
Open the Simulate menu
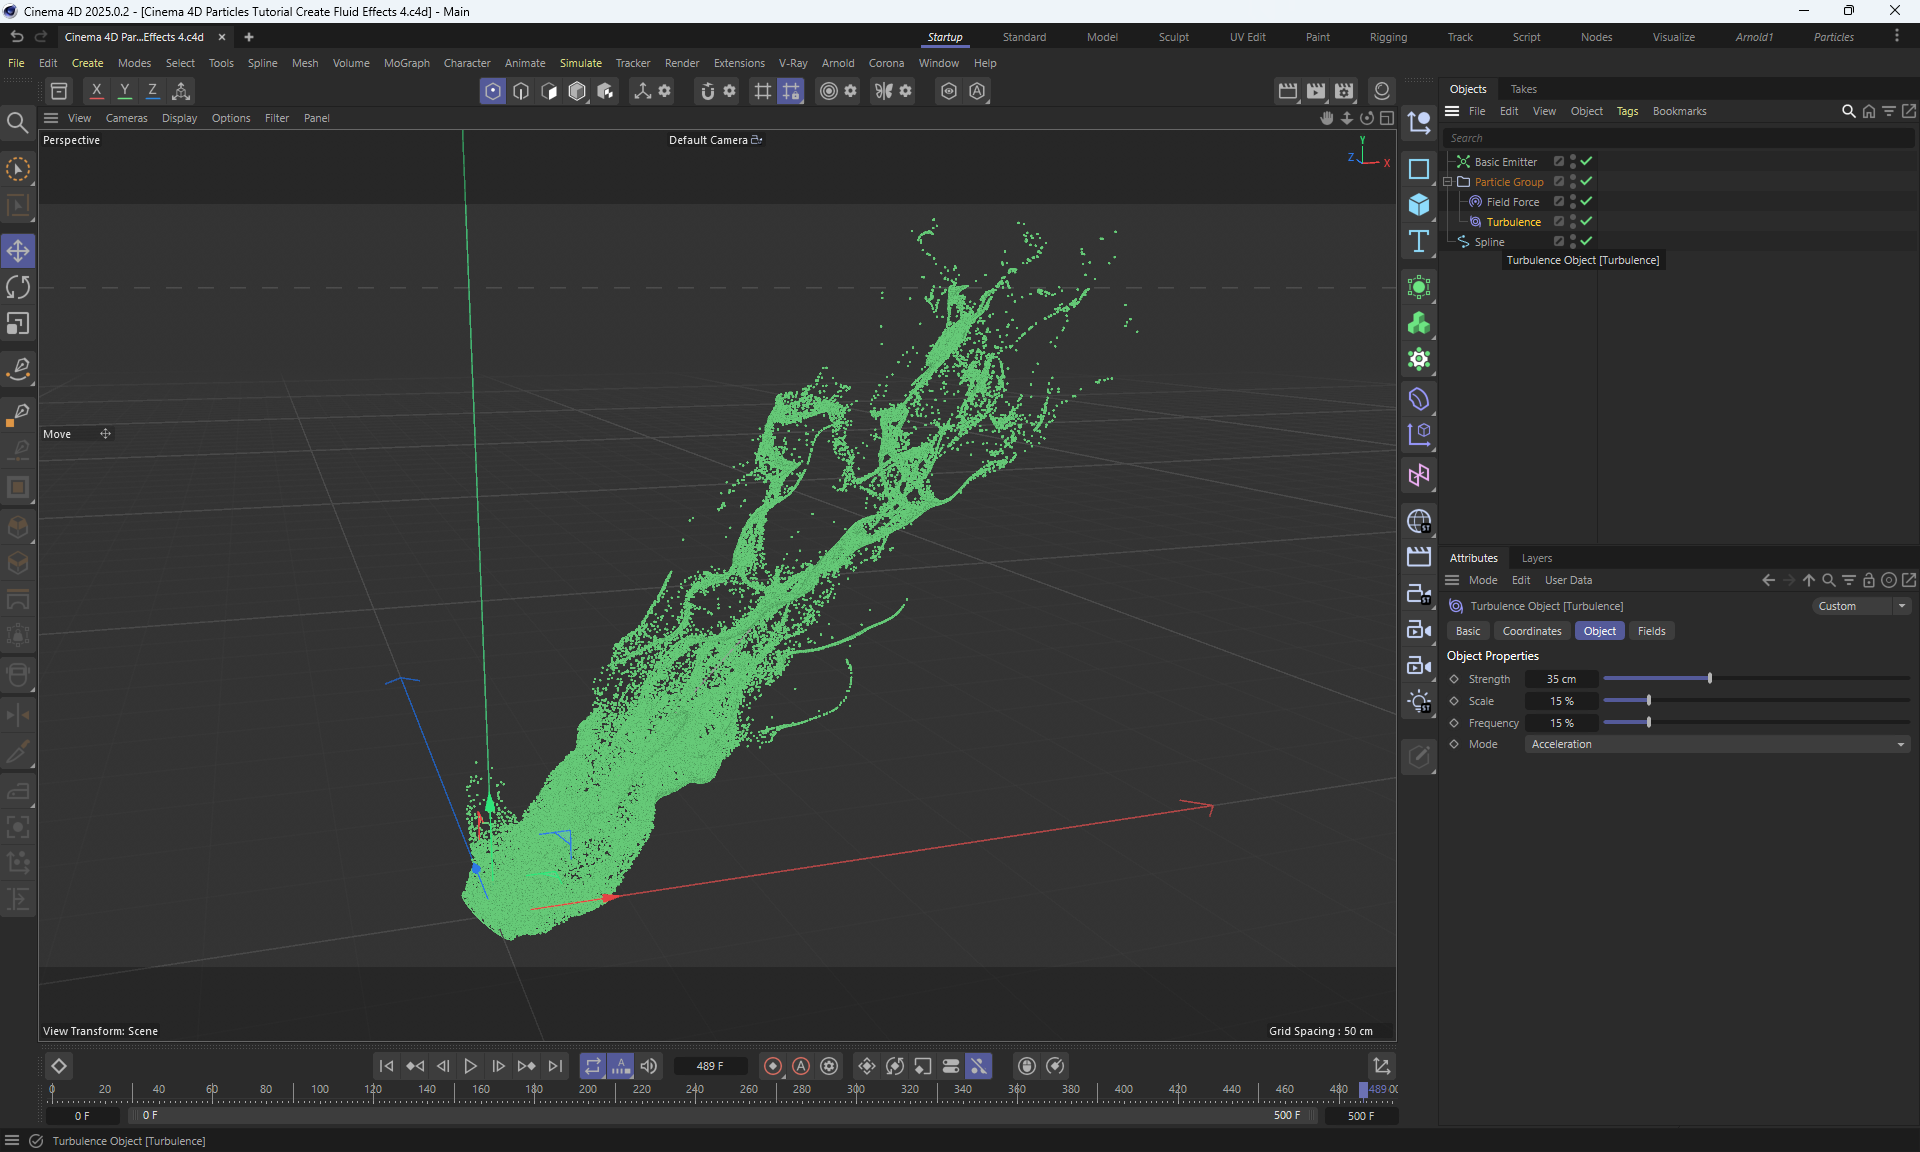(x=580, y=63)
